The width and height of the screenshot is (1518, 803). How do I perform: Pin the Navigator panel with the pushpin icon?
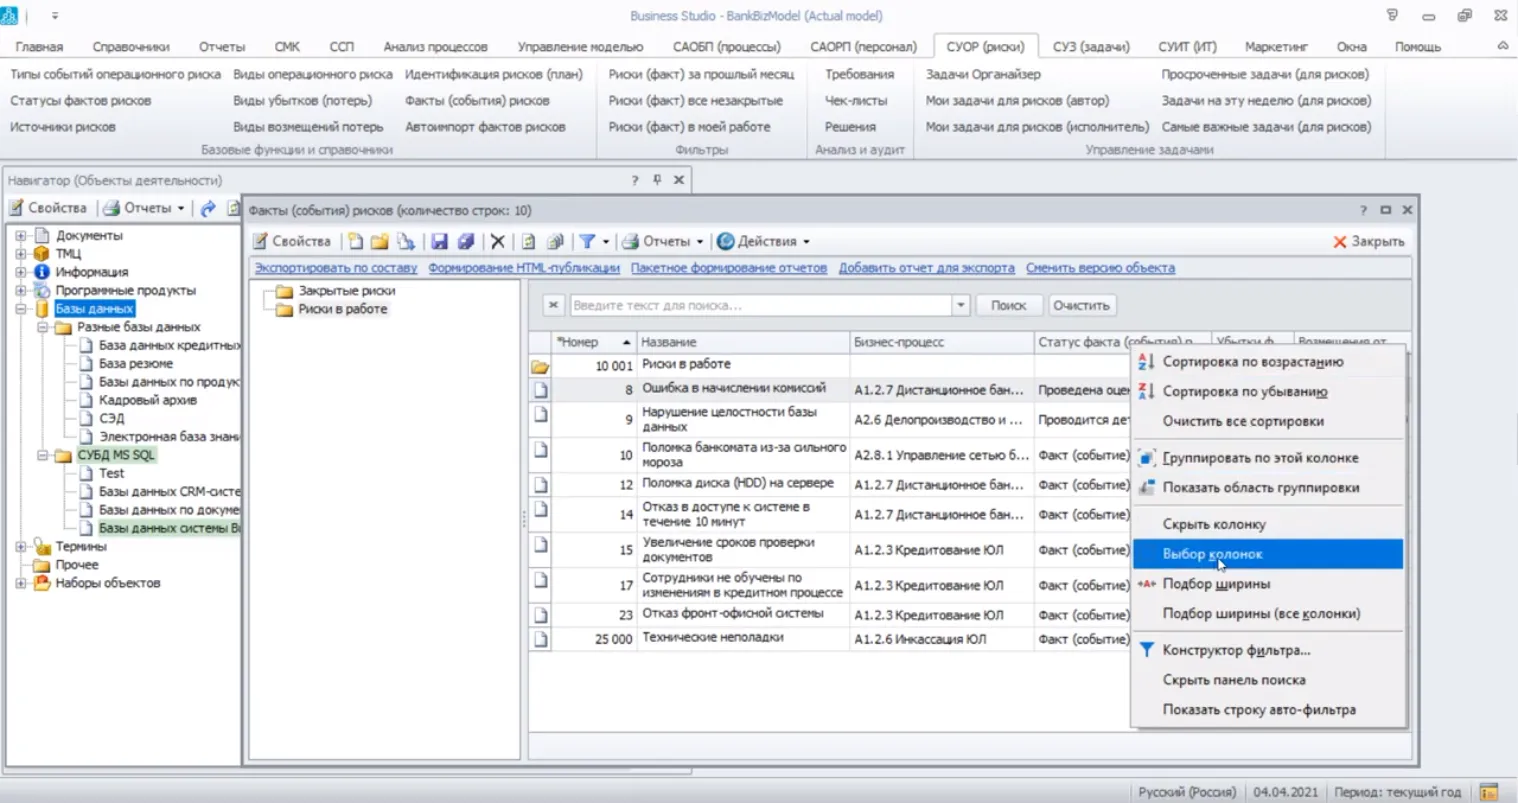coord(657,180)
